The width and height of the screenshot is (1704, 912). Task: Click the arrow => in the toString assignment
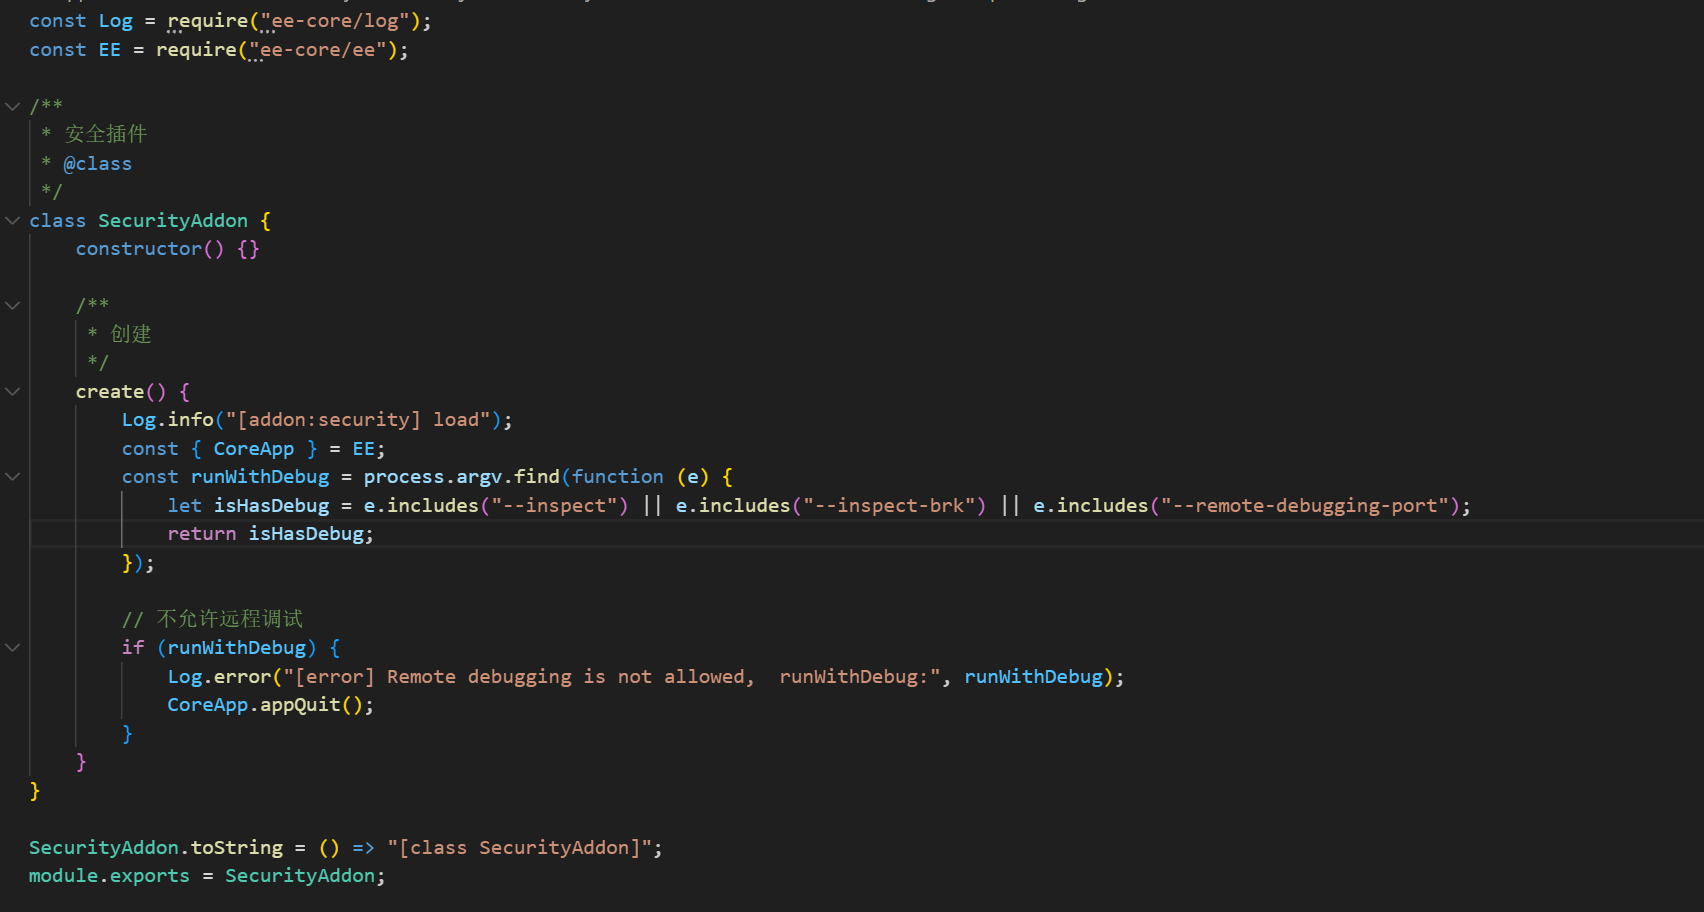(x=363, y=847)
